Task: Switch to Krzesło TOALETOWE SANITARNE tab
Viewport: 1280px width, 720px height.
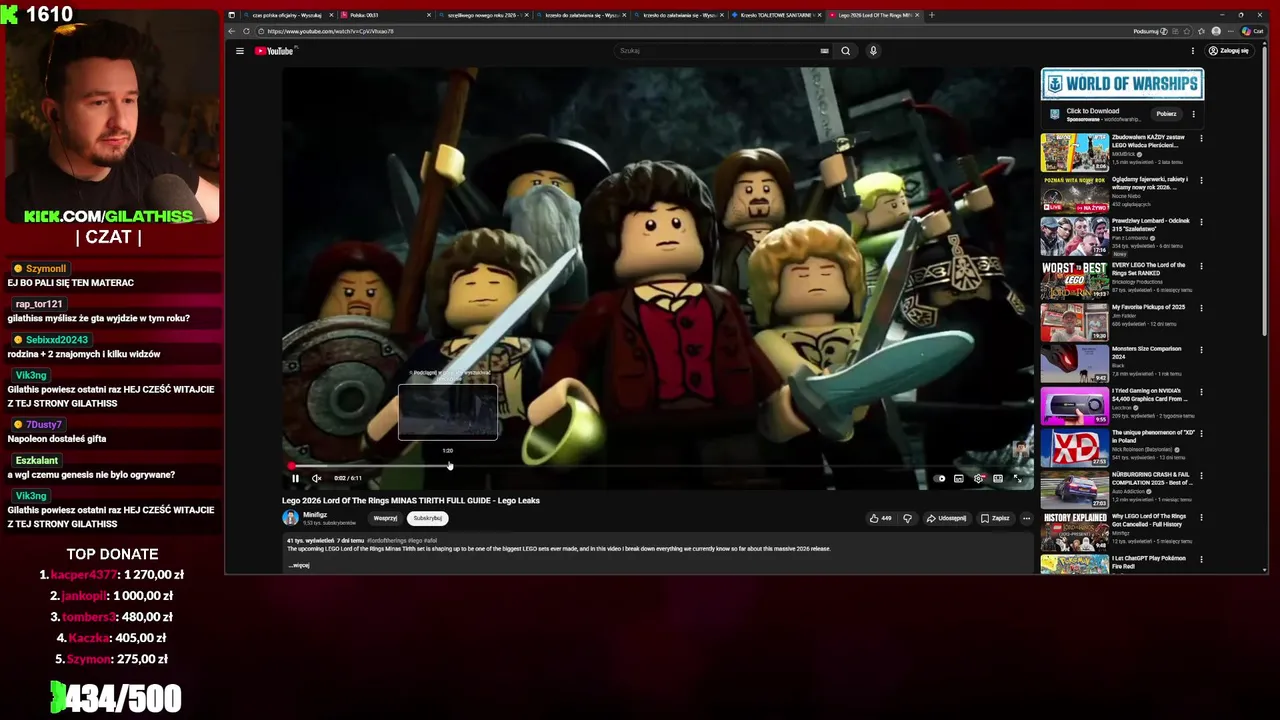Action: coord(775,15)
